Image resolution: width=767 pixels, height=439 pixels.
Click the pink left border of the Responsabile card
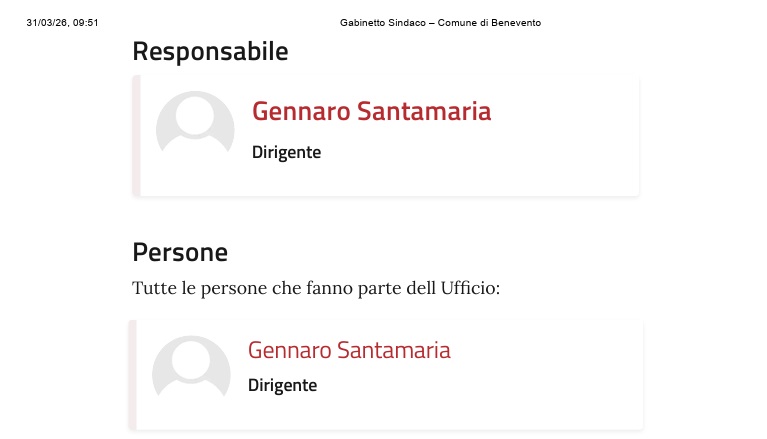point(136,135)
